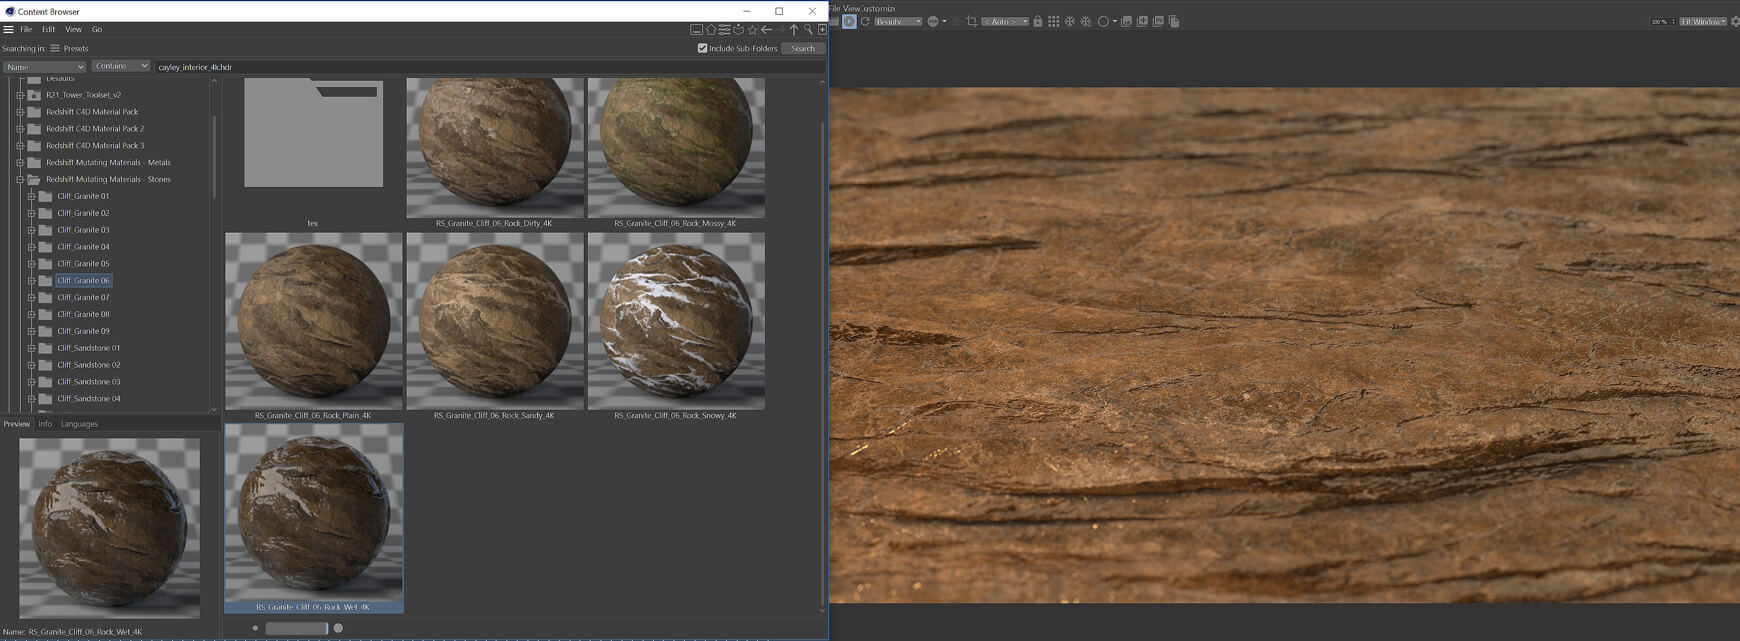The image size is (1740, 641).
Task: Click the favorites star icon
Action: pos(753,30)
